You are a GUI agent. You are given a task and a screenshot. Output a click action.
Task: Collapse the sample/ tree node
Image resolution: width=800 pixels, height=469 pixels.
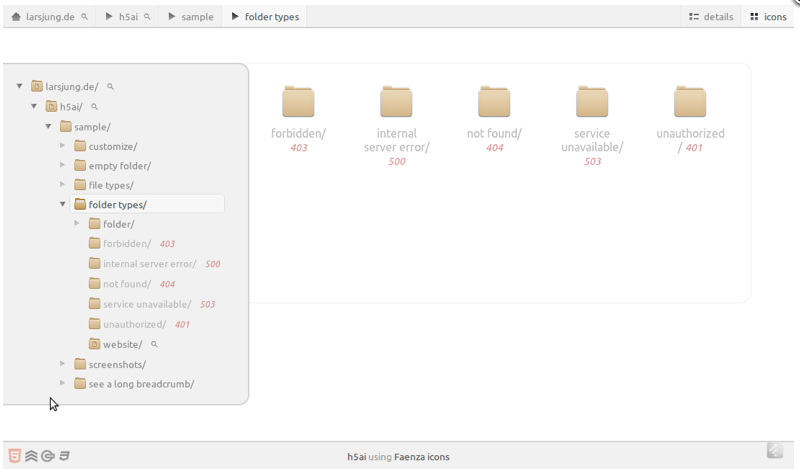[48, 127]
